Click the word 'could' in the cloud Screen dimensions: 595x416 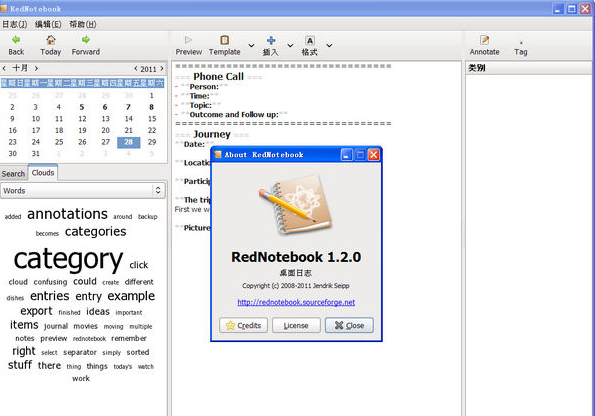point(85,281)
